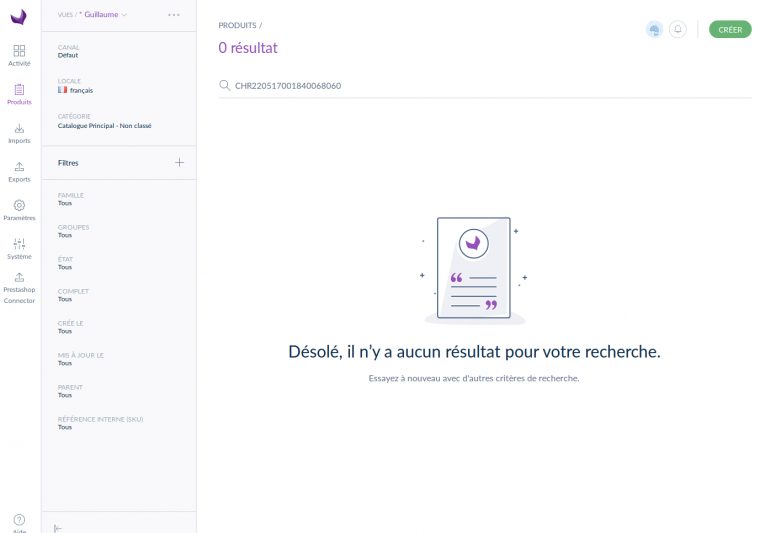Open the Catégorie Catalogue Principal selector

pyautogui.click(x=104, y=121)
